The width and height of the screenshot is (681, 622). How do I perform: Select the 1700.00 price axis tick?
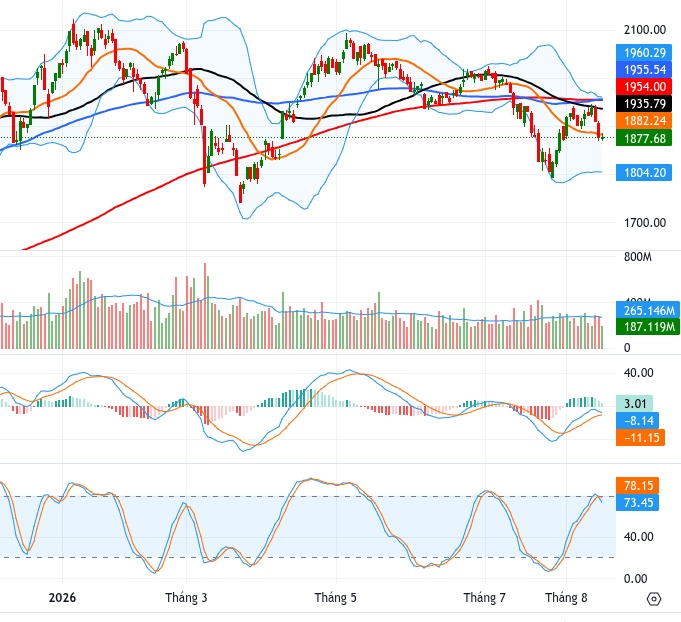click(x=645, y=223)
